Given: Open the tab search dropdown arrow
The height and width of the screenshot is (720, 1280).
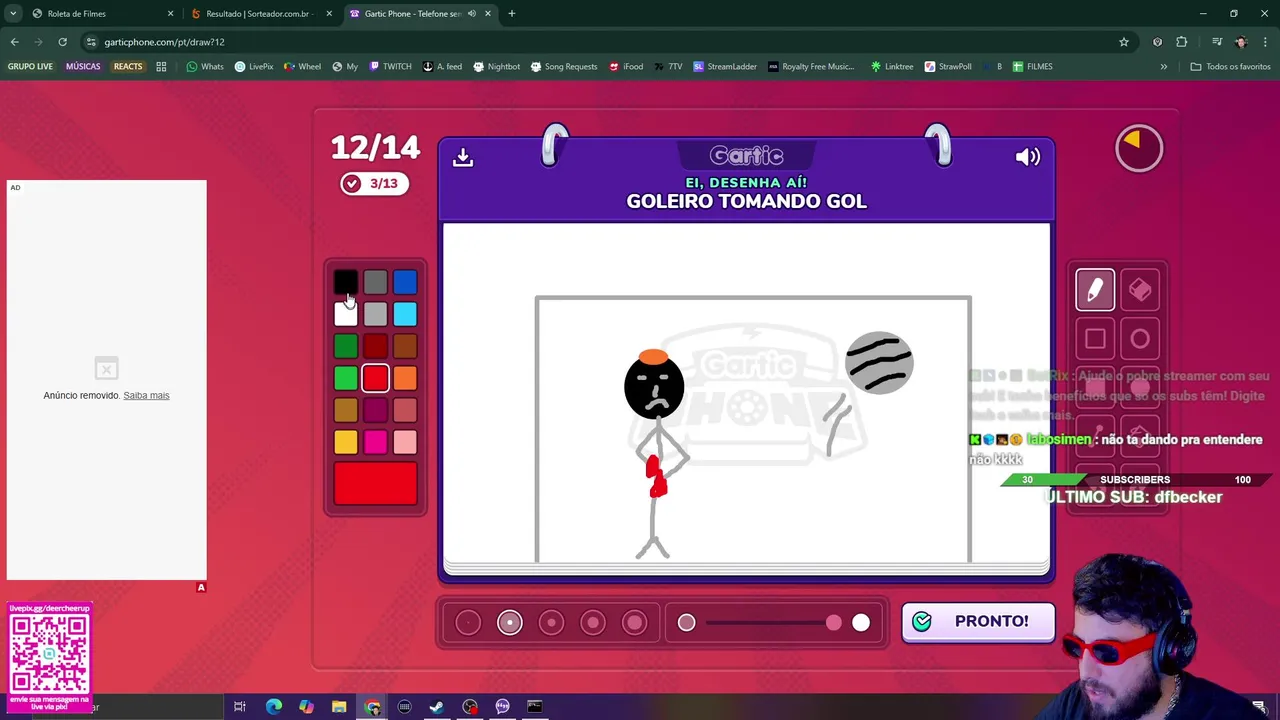Looking at the screenshot, I should point(13,14).
